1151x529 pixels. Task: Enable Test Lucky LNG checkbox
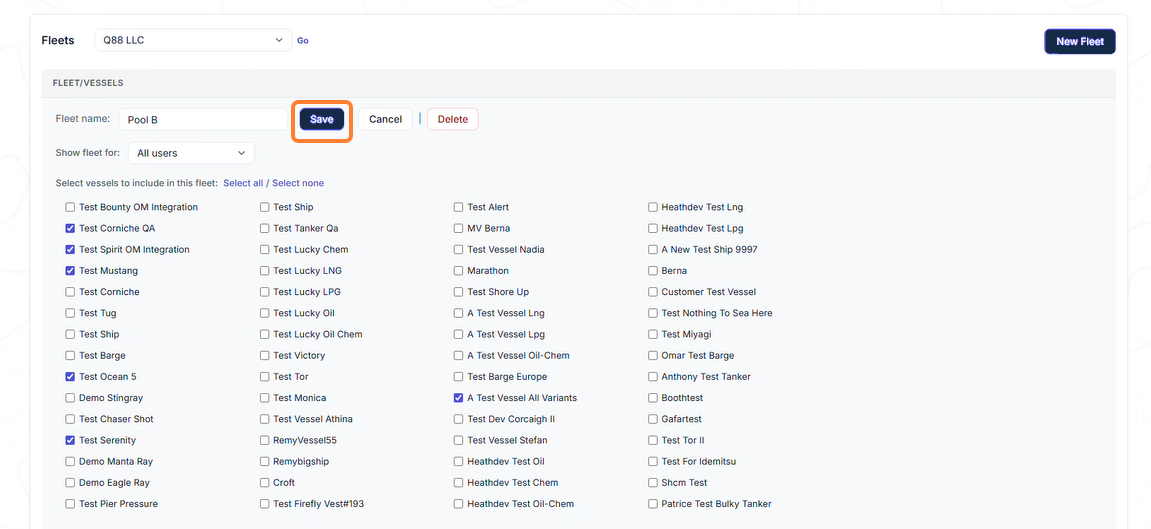click(x=265, y=271)
